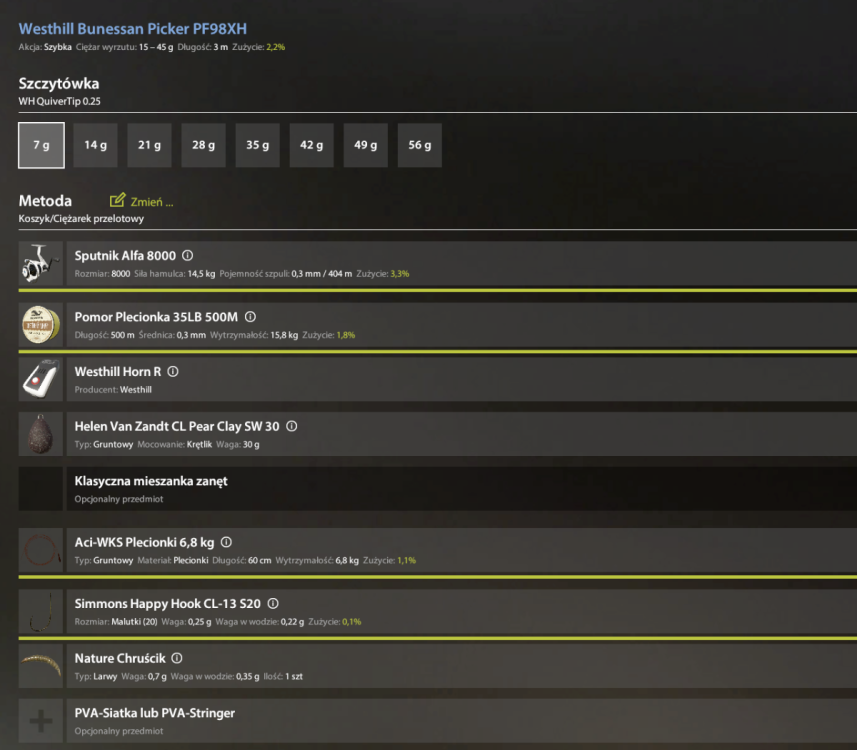The image size is (857, 750).
Task: Click the info icon next to Nature Chruścik
Action: [177, 658]
